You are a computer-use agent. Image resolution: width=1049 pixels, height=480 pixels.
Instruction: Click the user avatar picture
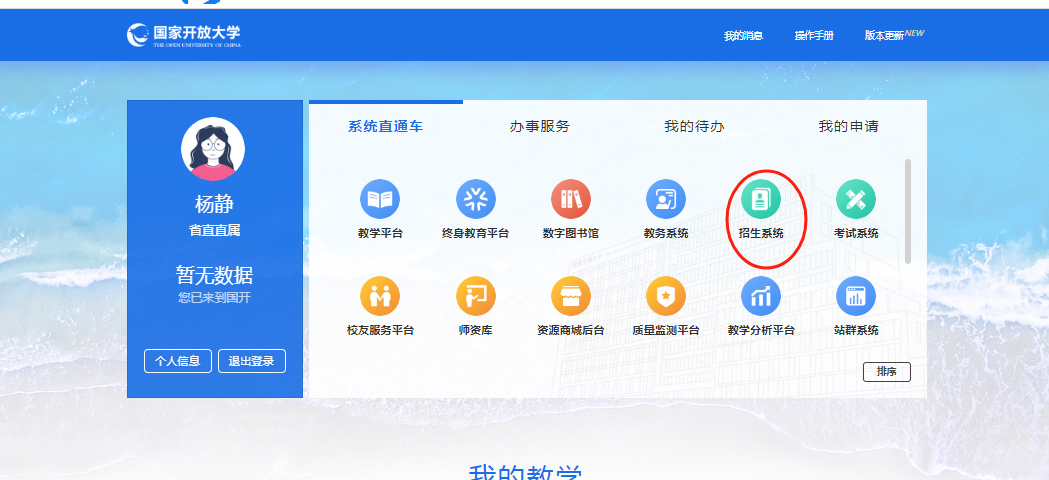point(213,149)
